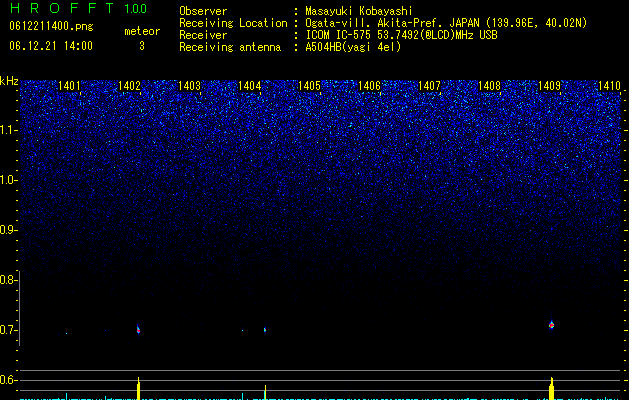Image resolution: width=629 pixels, height=400 pixels.
Task: Select the bright meteor echo near 1409
Action: [551, 325]
